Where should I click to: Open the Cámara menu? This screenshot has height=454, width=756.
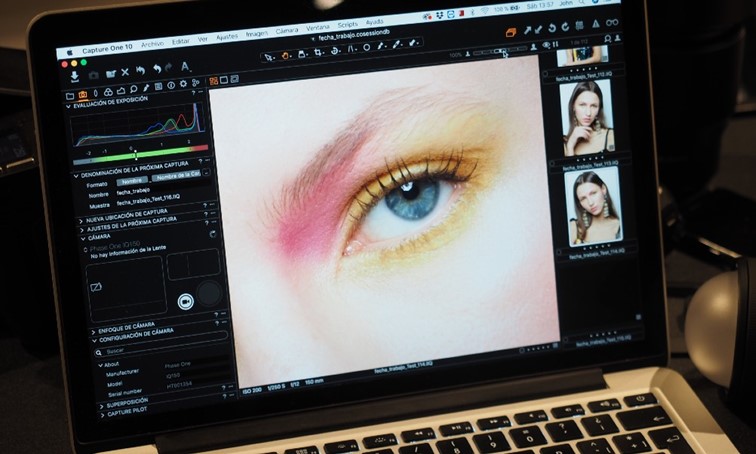tap(287, 31)
